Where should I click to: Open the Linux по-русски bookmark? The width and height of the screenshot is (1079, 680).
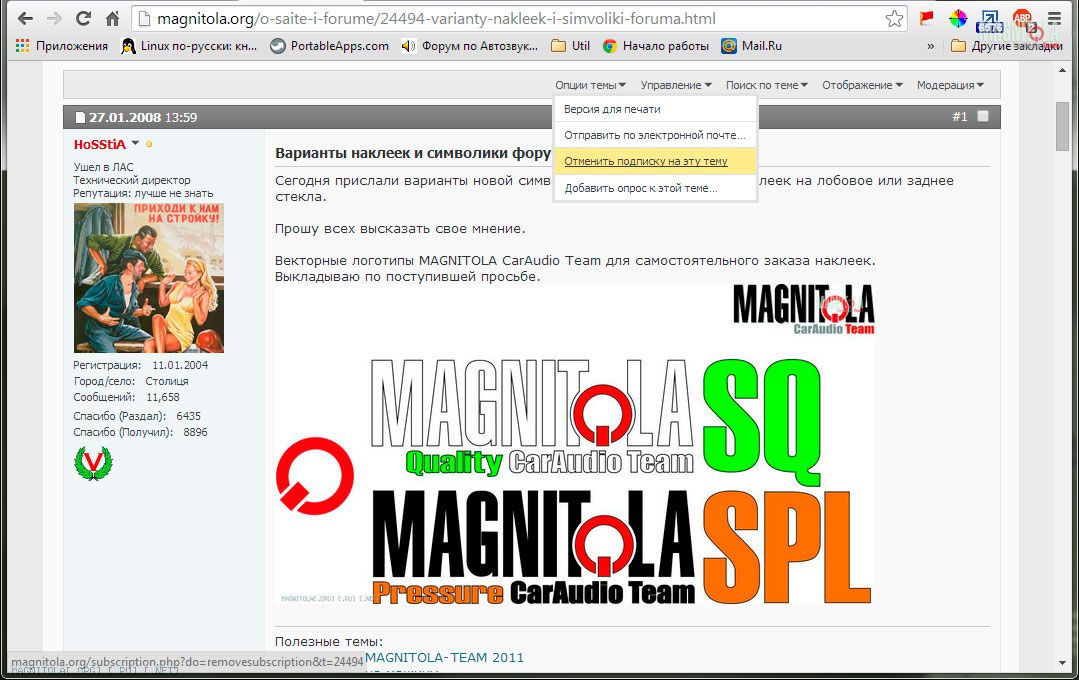pyautogui.click(x=189, y=46)
